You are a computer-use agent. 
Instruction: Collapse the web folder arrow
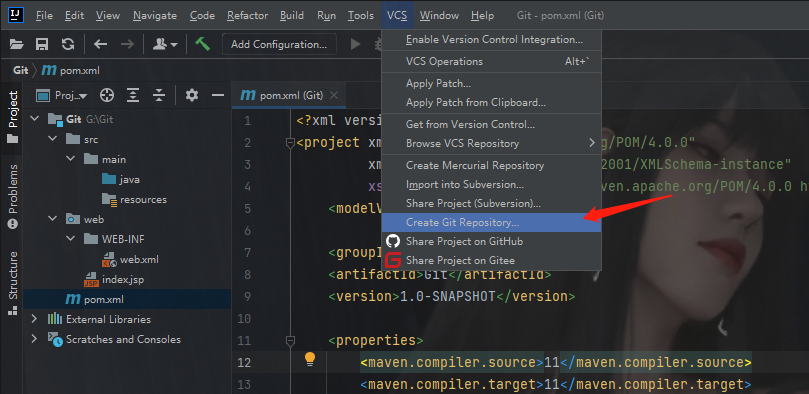52,219
